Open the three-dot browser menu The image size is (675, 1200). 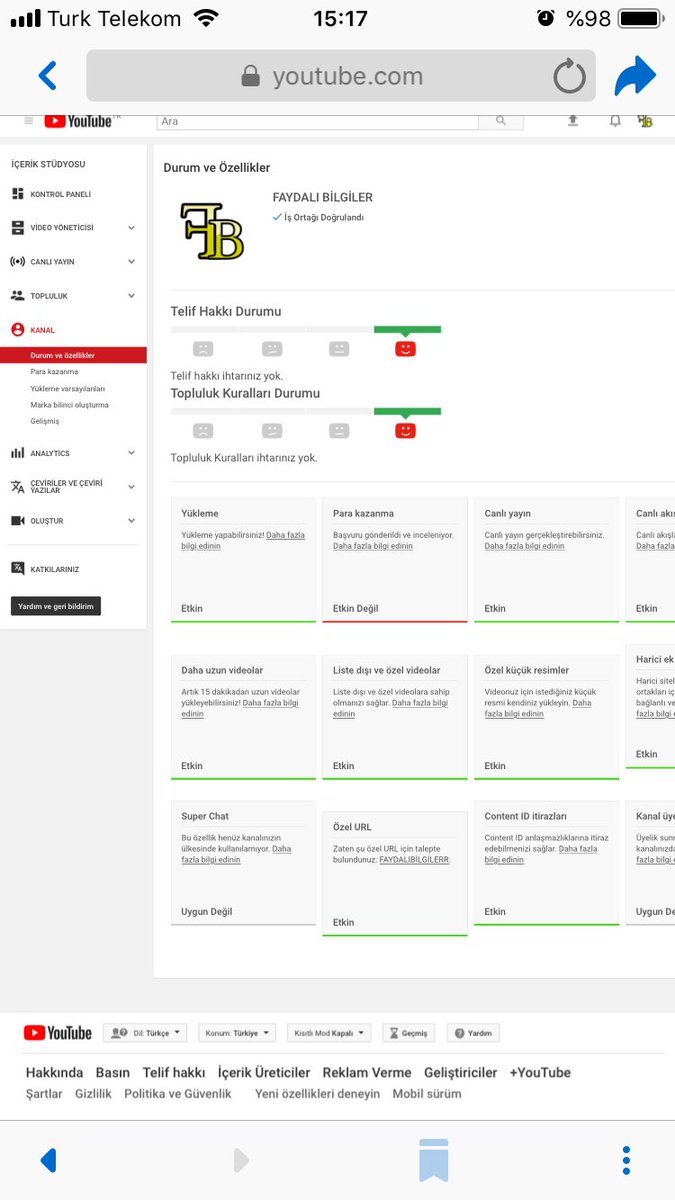coord(626,1160)
